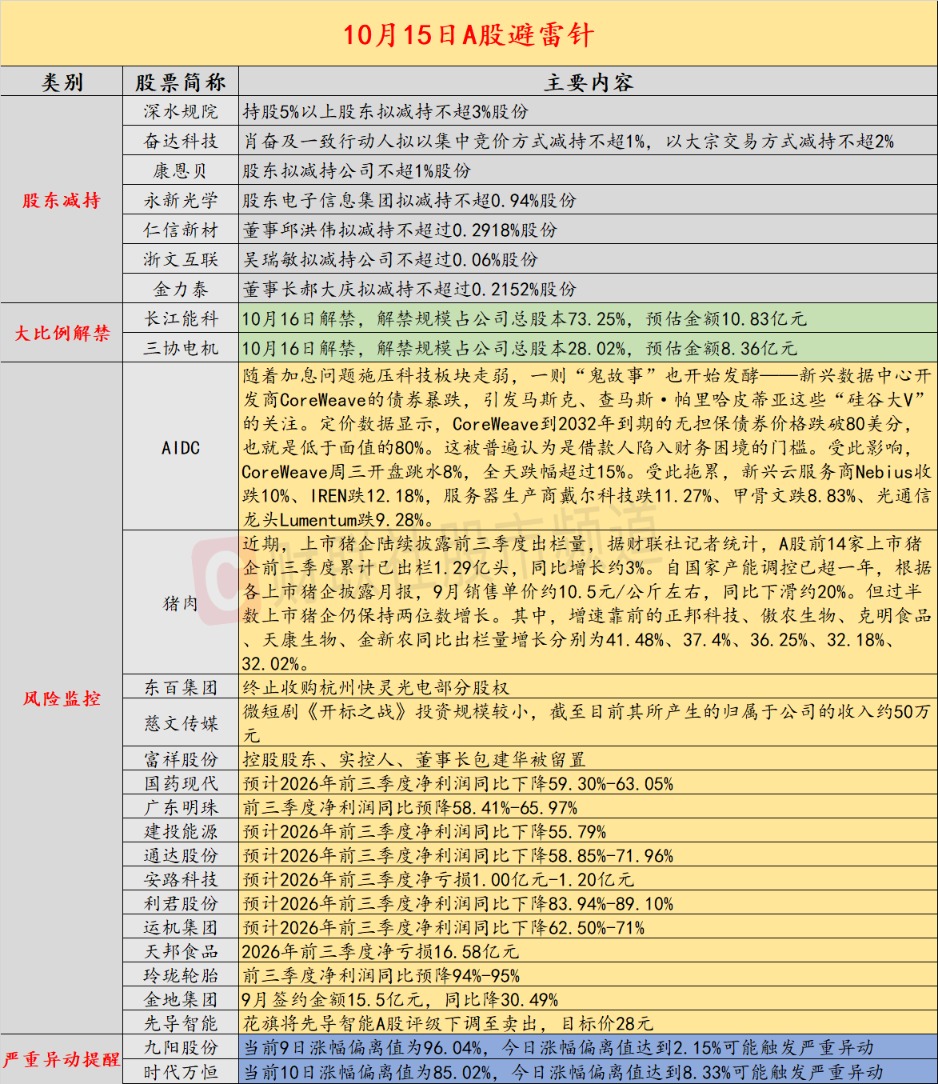Select stock name "天邦食品"
Screen dimensions: 938x1084
click(180, 951)
